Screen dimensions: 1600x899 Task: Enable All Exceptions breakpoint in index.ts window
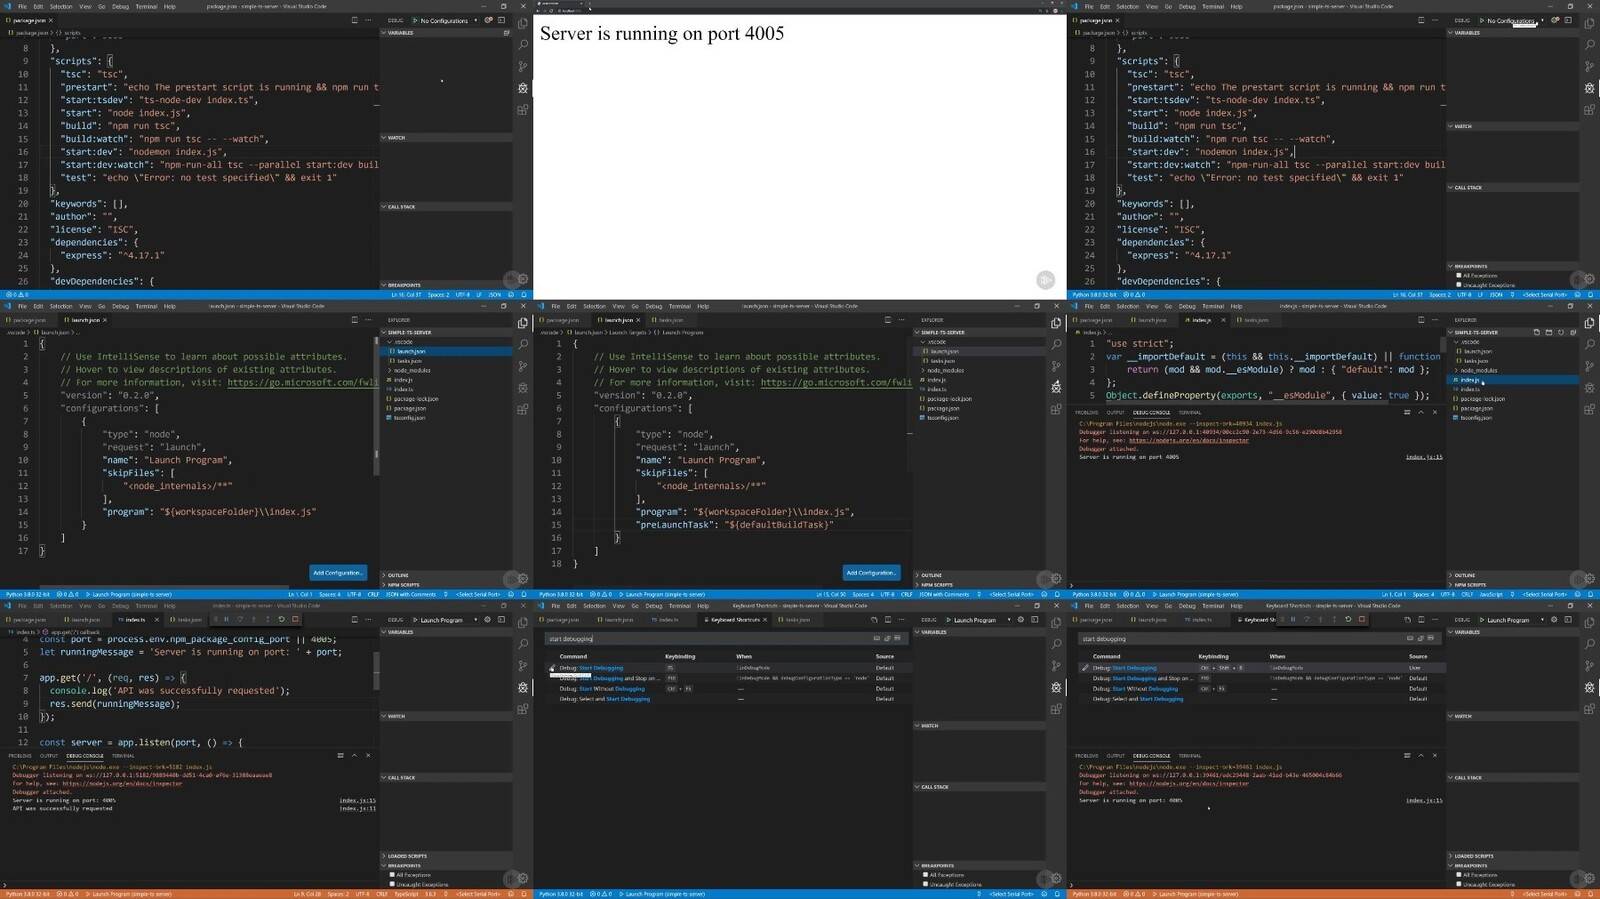tap(392, 875)
